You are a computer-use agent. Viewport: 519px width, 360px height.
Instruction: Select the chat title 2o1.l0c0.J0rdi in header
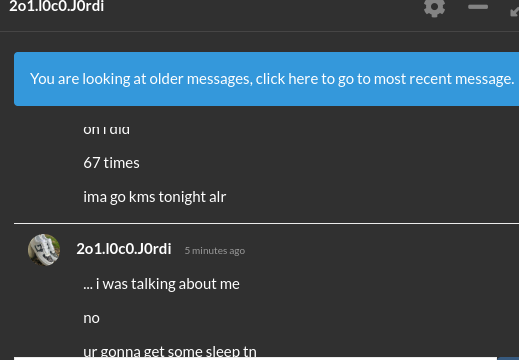56,6
